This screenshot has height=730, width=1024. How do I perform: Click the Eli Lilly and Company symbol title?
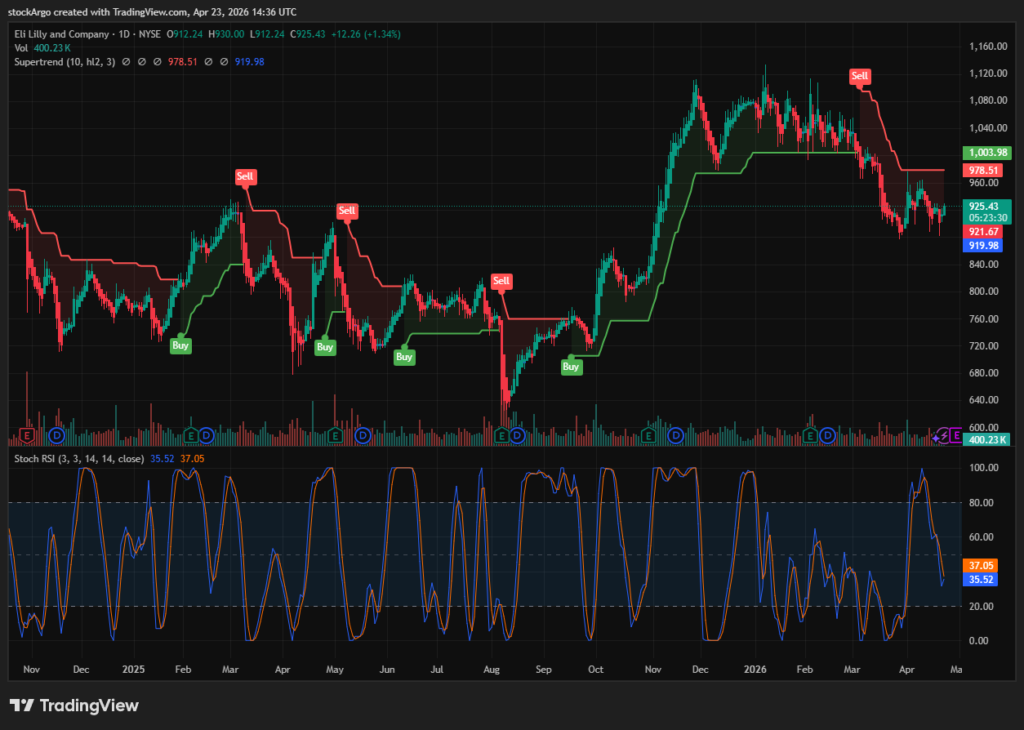click(x=61, y=34)
